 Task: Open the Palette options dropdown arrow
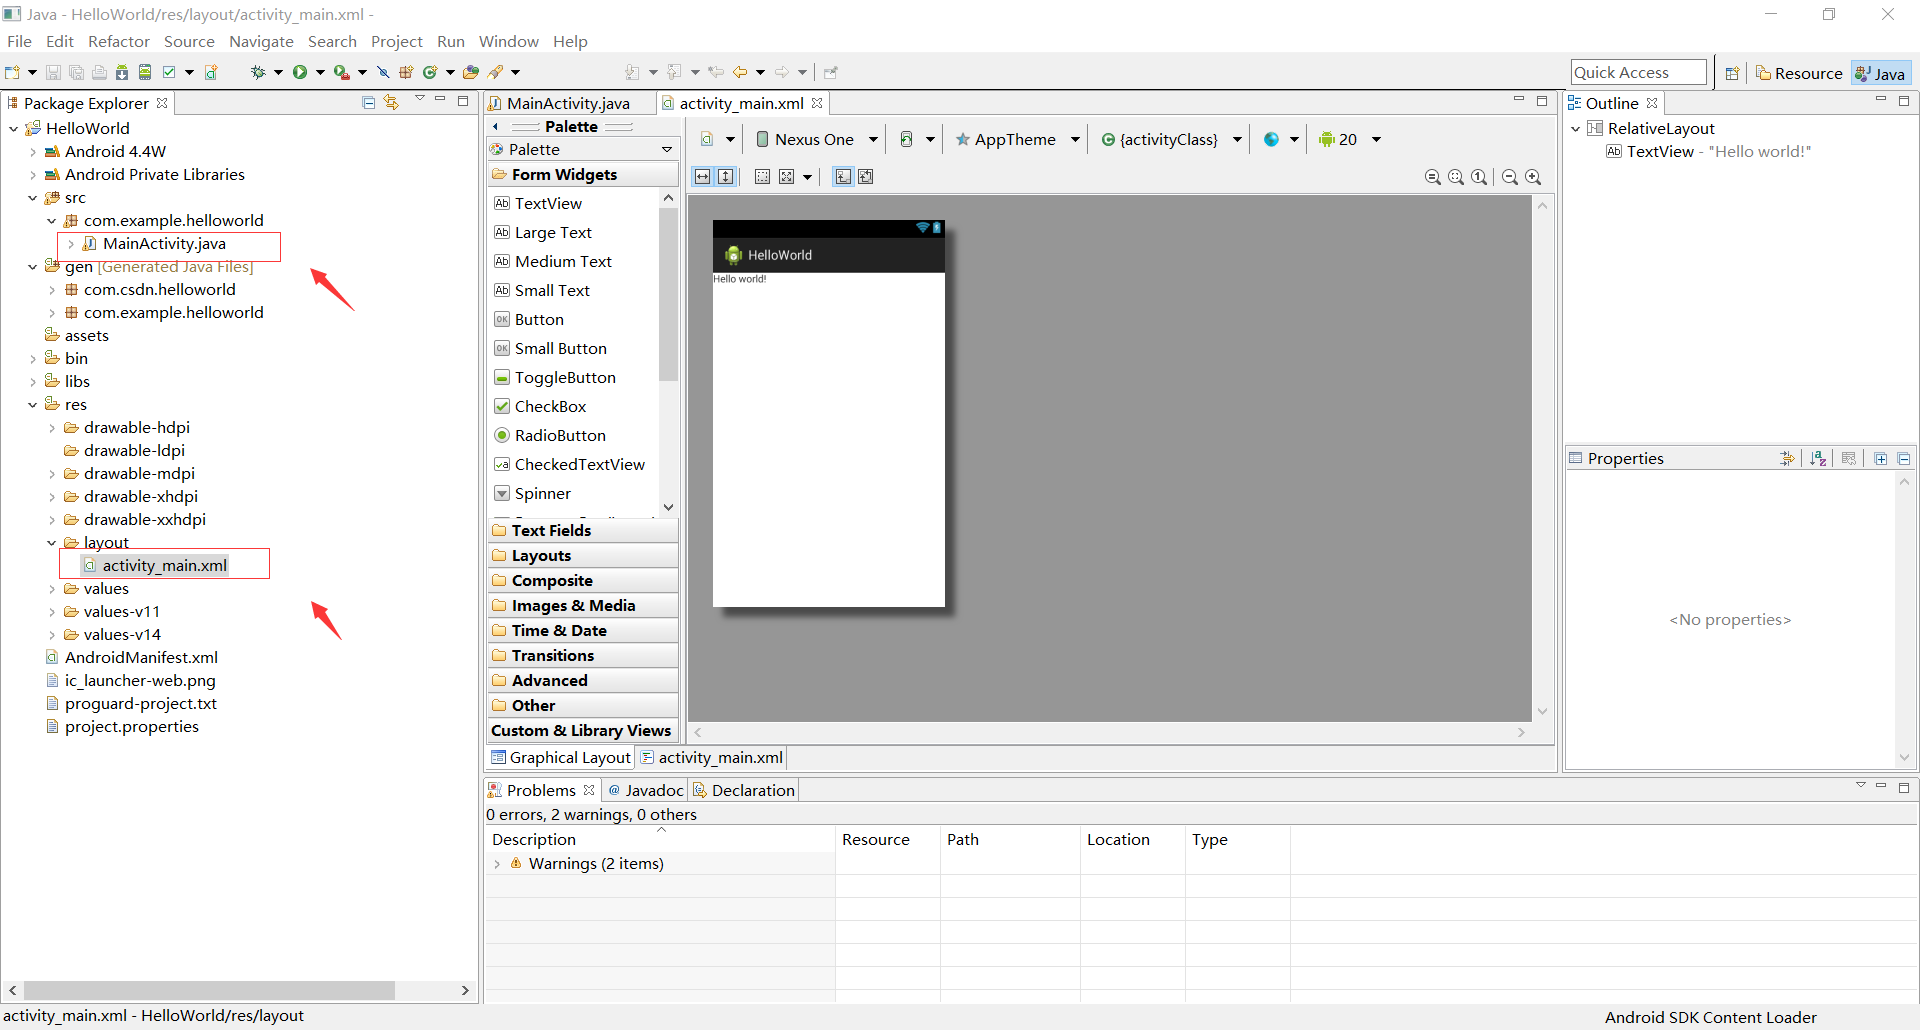coord(667,149)
